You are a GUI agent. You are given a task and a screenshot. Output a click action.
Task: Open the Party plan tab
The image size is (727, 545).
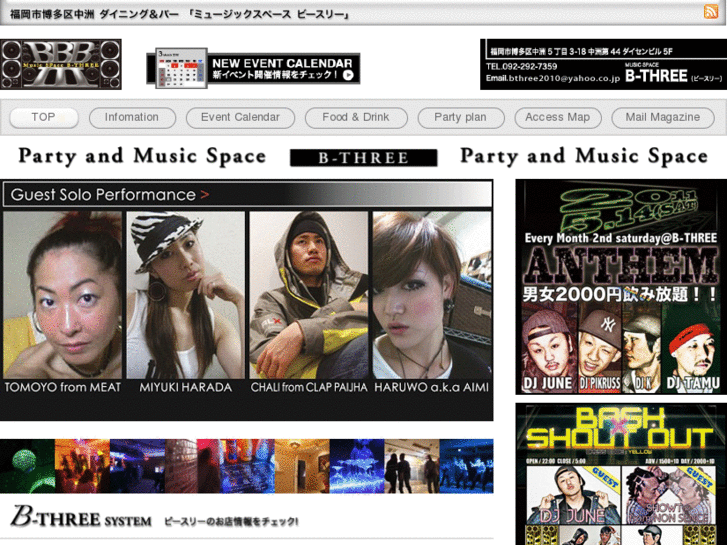click(460, 117)
